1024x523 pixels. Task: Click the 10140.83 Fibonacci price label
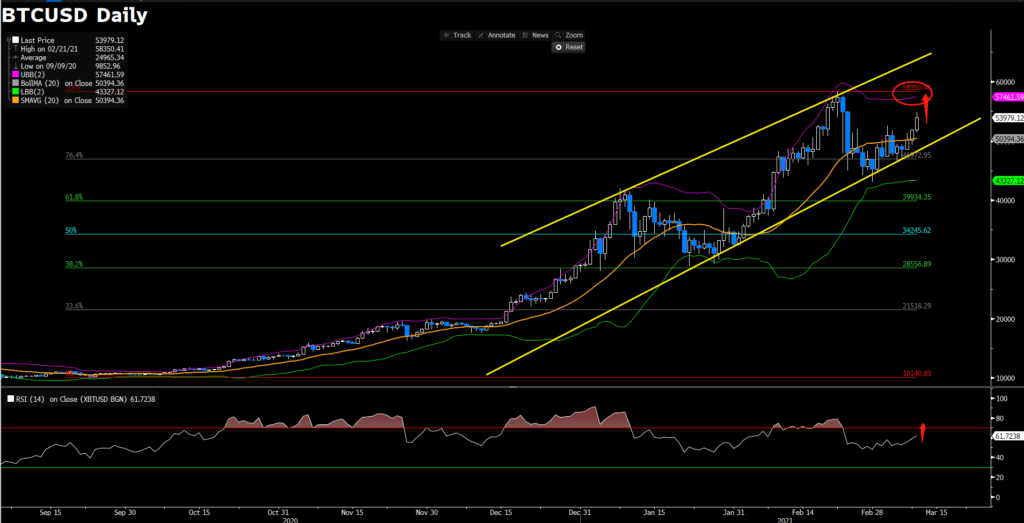click(916, 373)
